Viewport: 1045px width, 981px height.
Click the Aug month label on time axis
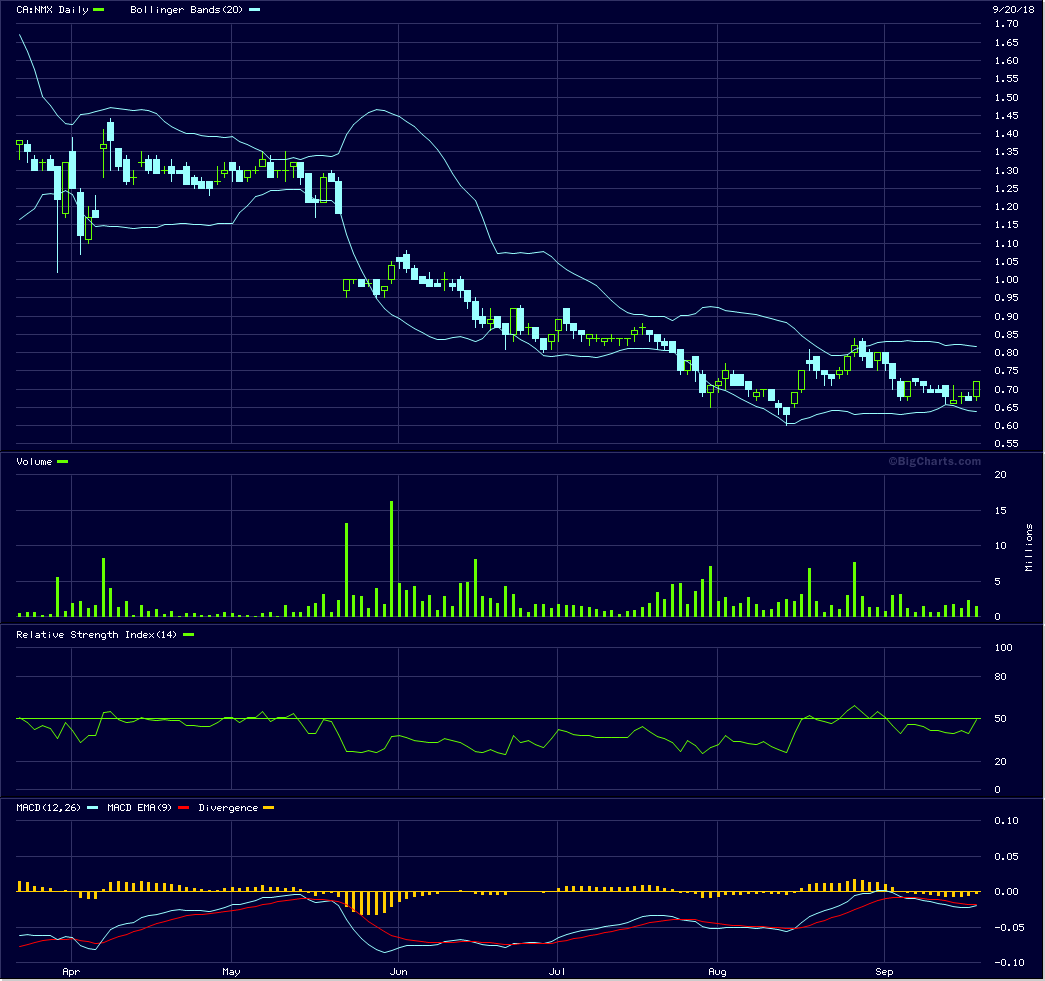717,972
